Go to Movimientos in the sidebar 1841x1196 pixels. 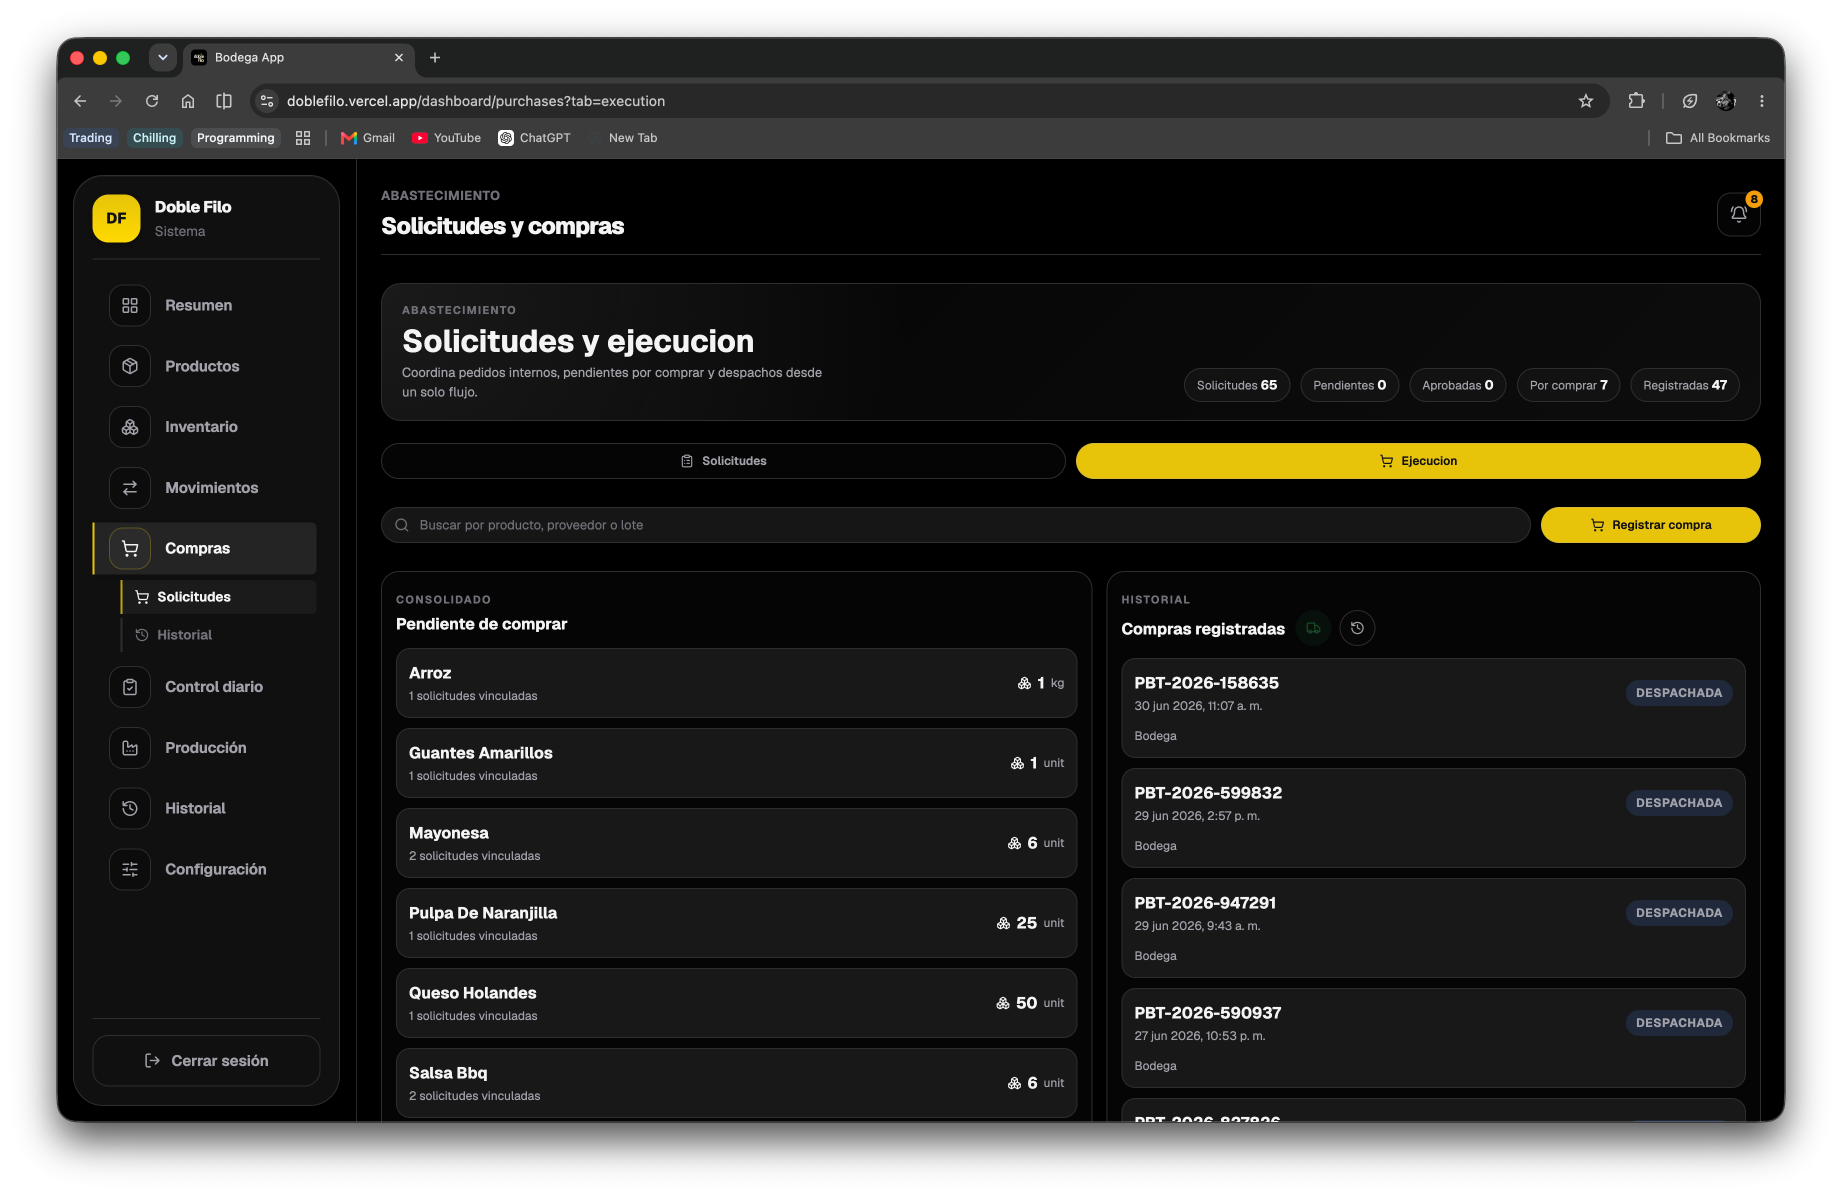(x=206, y=488)
